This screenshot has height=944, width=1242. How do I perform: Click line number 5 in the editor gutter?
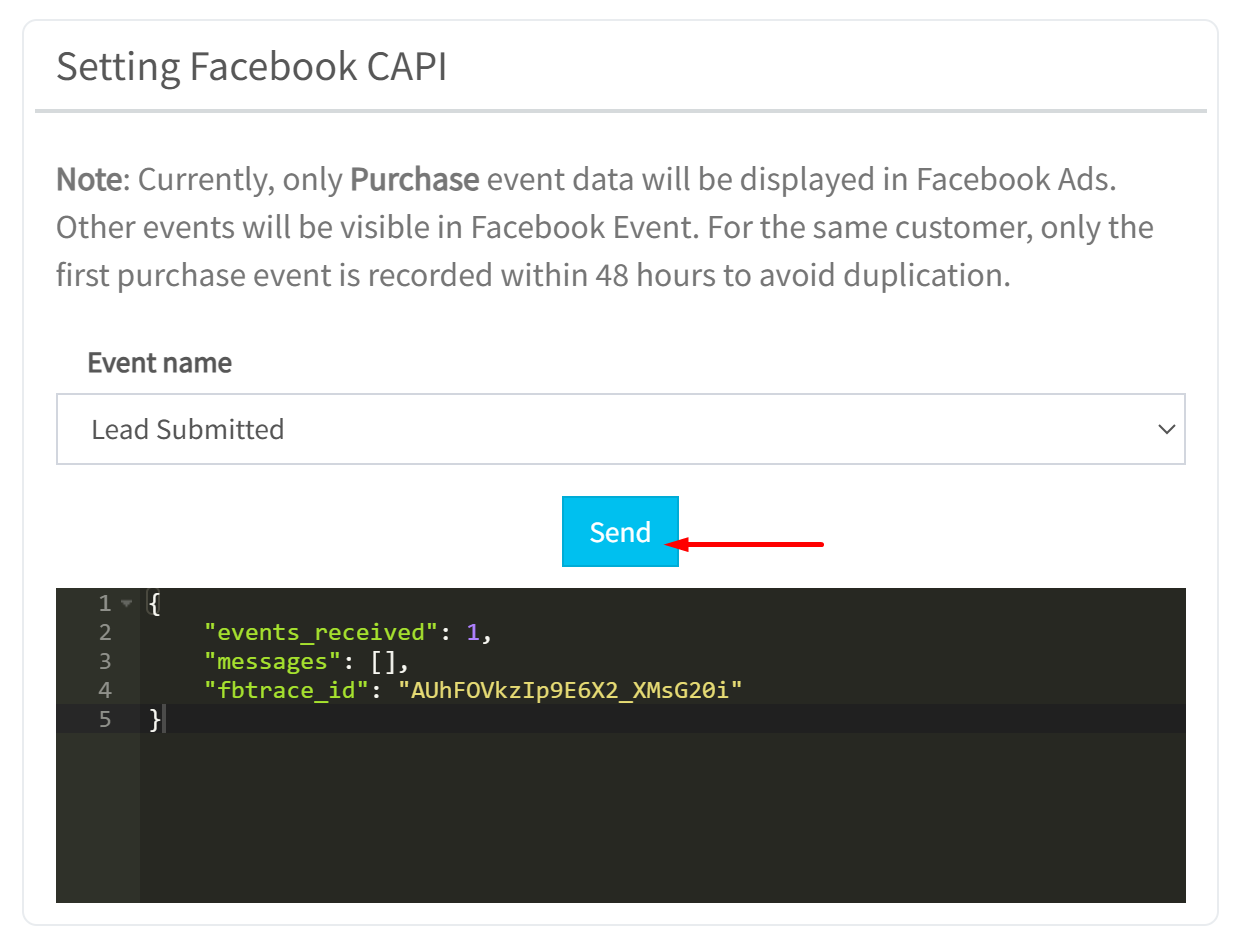click(105, 719)
